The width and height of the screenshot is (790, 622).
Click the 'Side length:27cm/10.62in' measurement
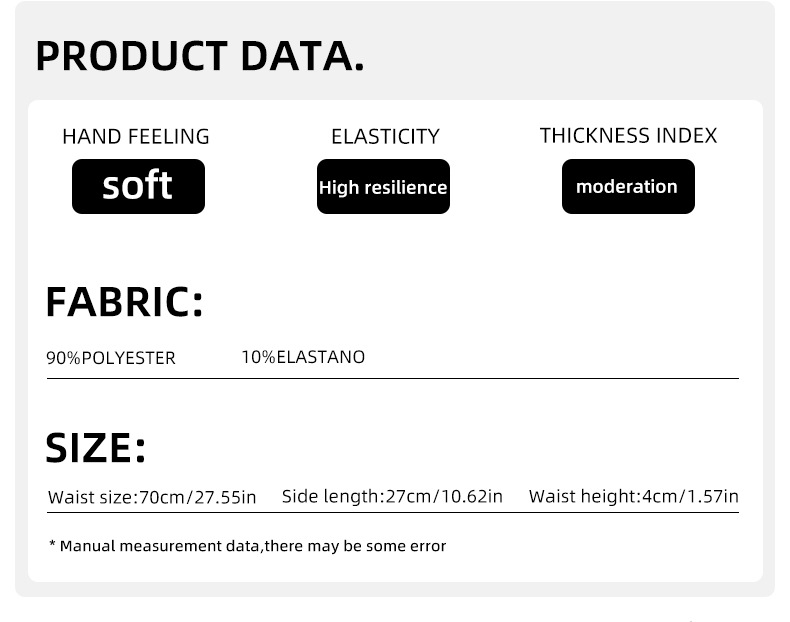(x=392, y=496)
